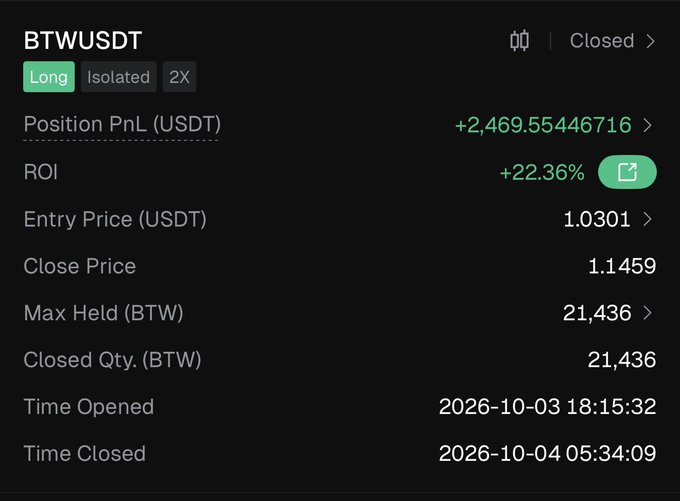Click the BTWUSDT pair title
Screen dimensions: 680x501
point(83,41)
